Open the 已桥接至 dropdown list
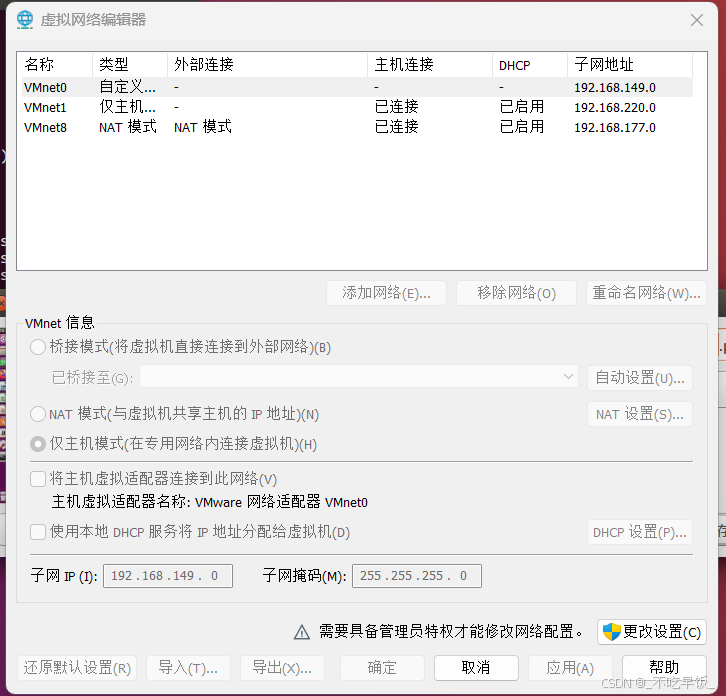Image resolution: width=726 pixels, height=696 pixels. click(x=359, y=377)
